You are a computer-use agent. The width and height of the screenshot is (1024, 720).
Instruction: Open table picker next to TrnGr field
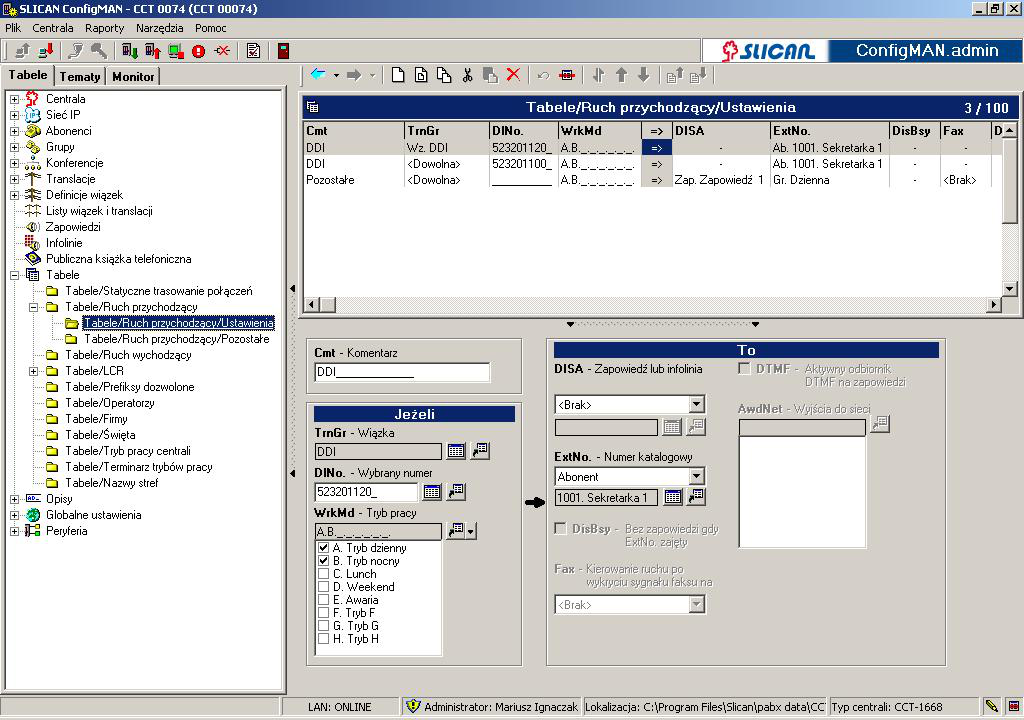coord(456,451)
